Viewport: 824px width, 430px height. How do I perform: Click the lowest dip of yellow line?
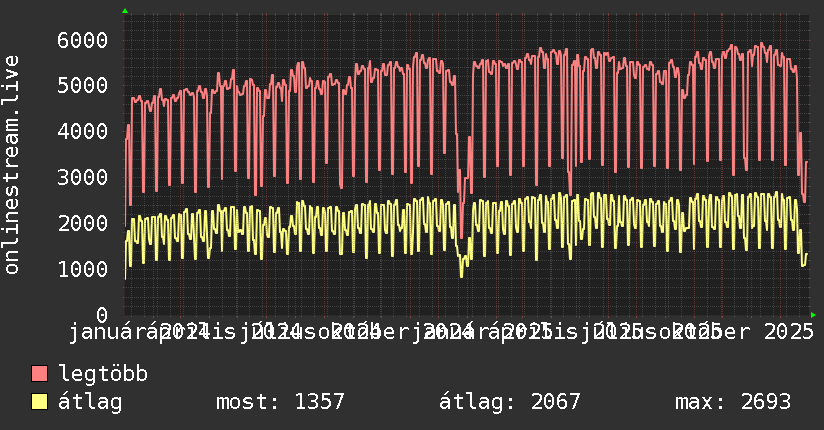(x=462, y=275)
